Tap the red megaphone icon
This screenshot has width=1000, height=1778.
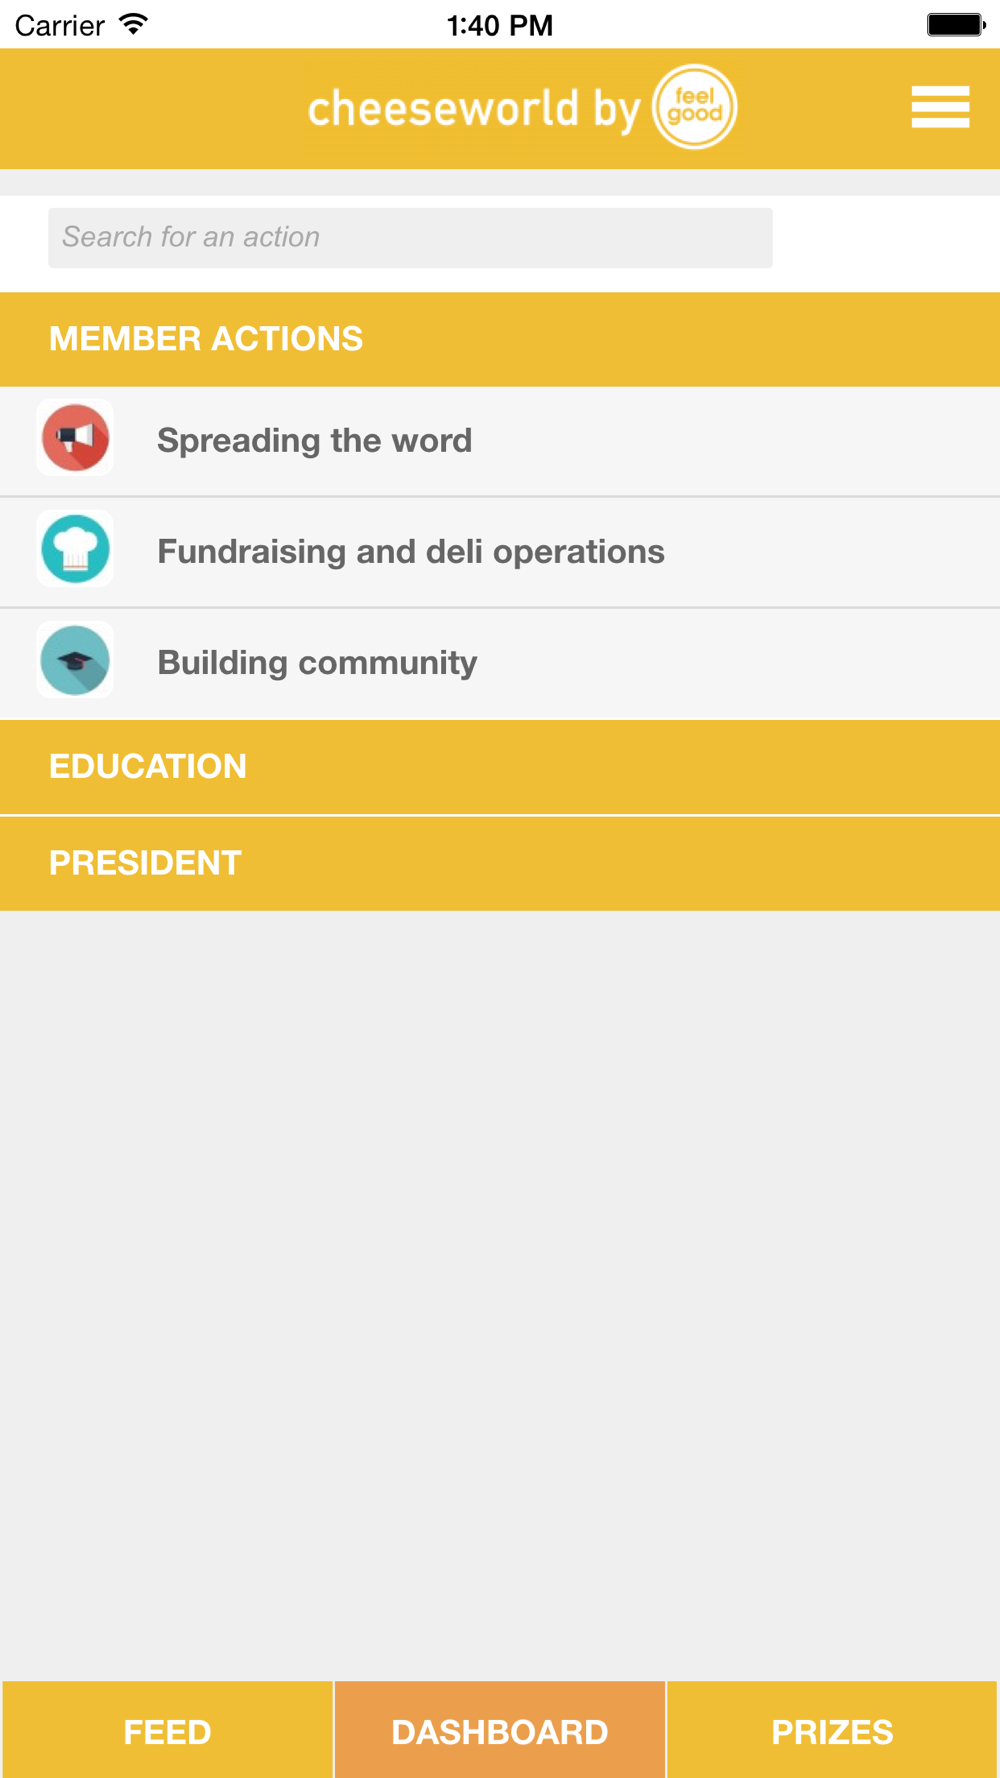75,438
